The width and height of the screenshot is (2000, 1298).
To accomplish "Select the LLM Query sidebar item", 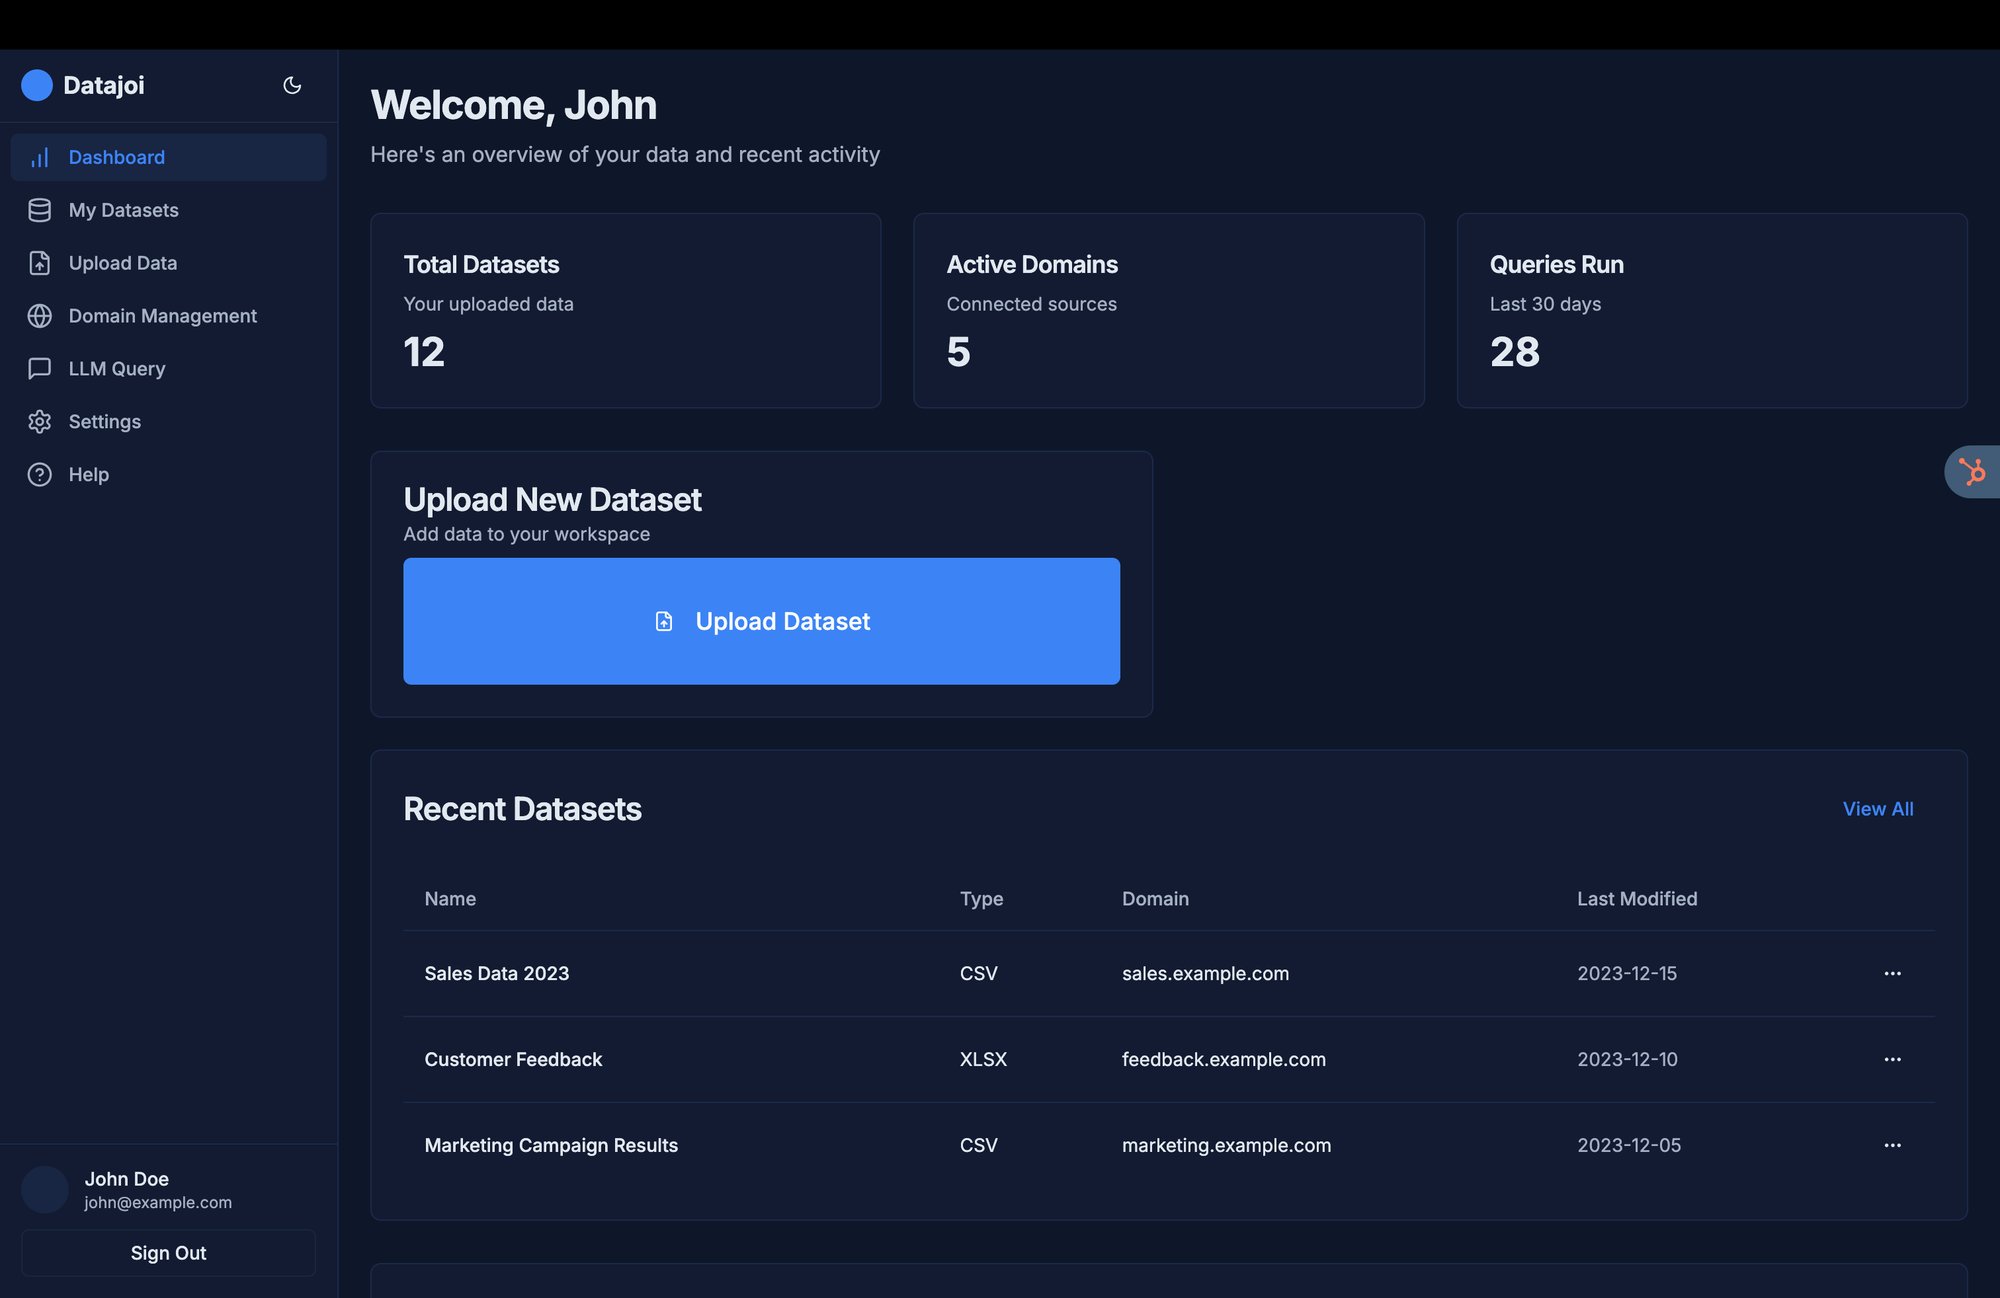I will click(x=117, y=369).
